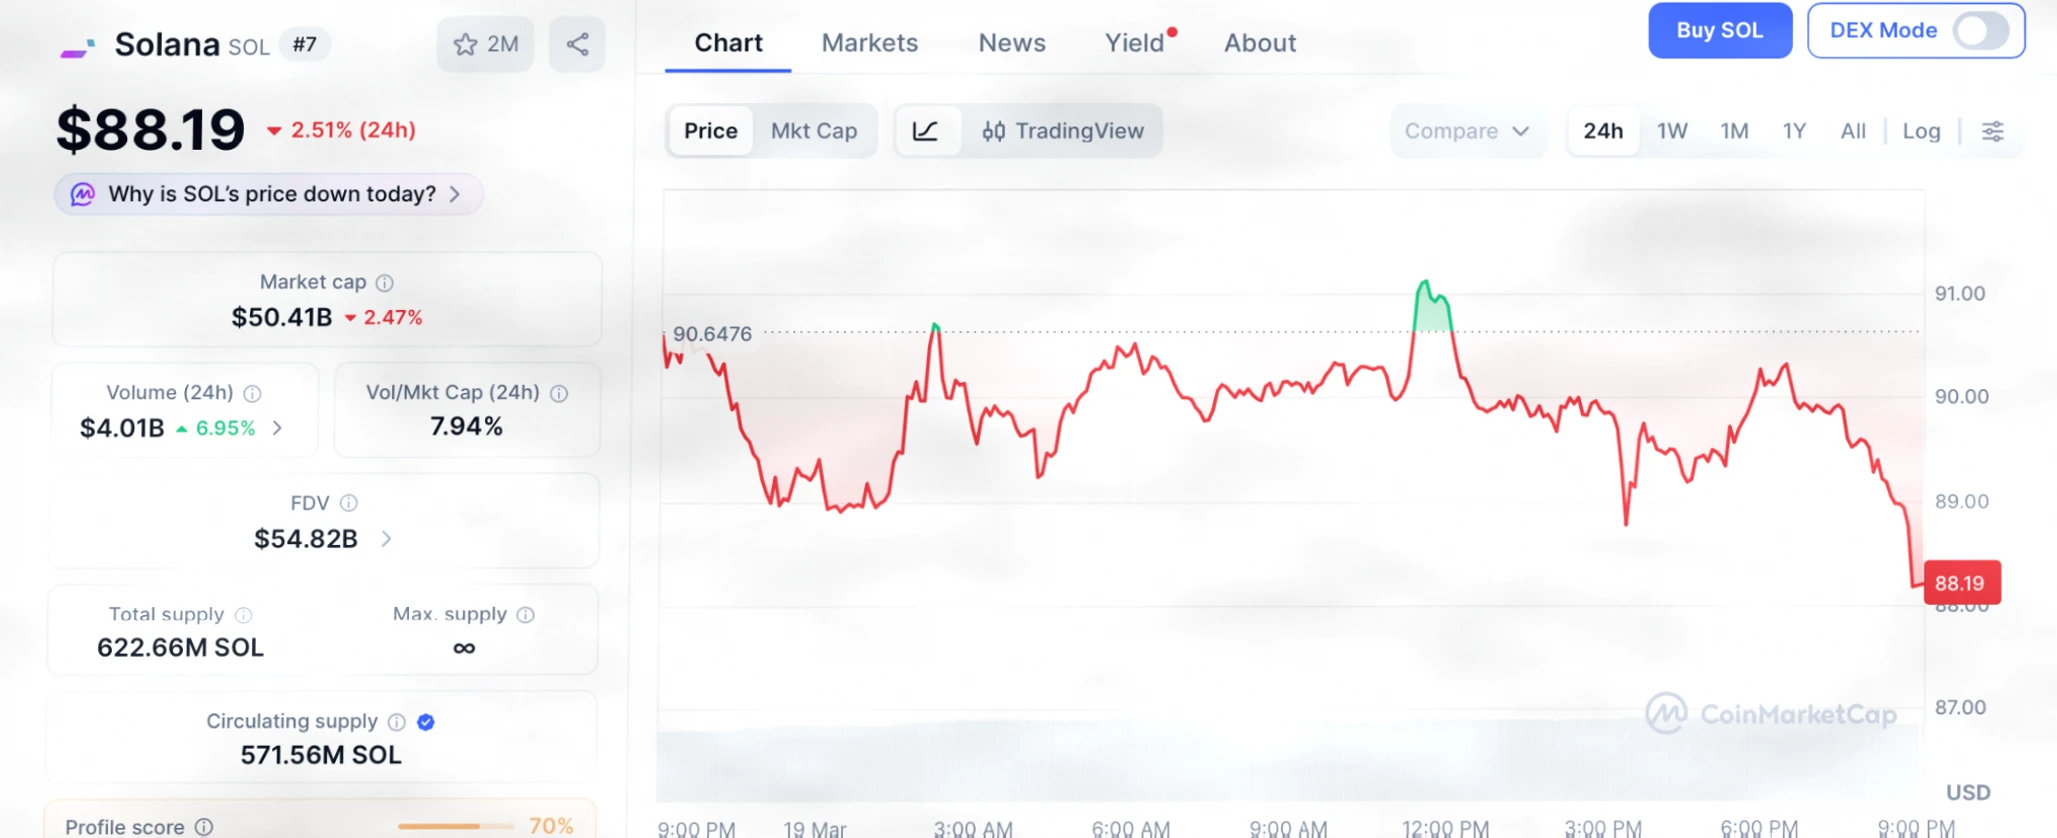Screen dimensions: 2057x838
Task: Add Solana to watchlist with star icon
Action: [485, 44]
